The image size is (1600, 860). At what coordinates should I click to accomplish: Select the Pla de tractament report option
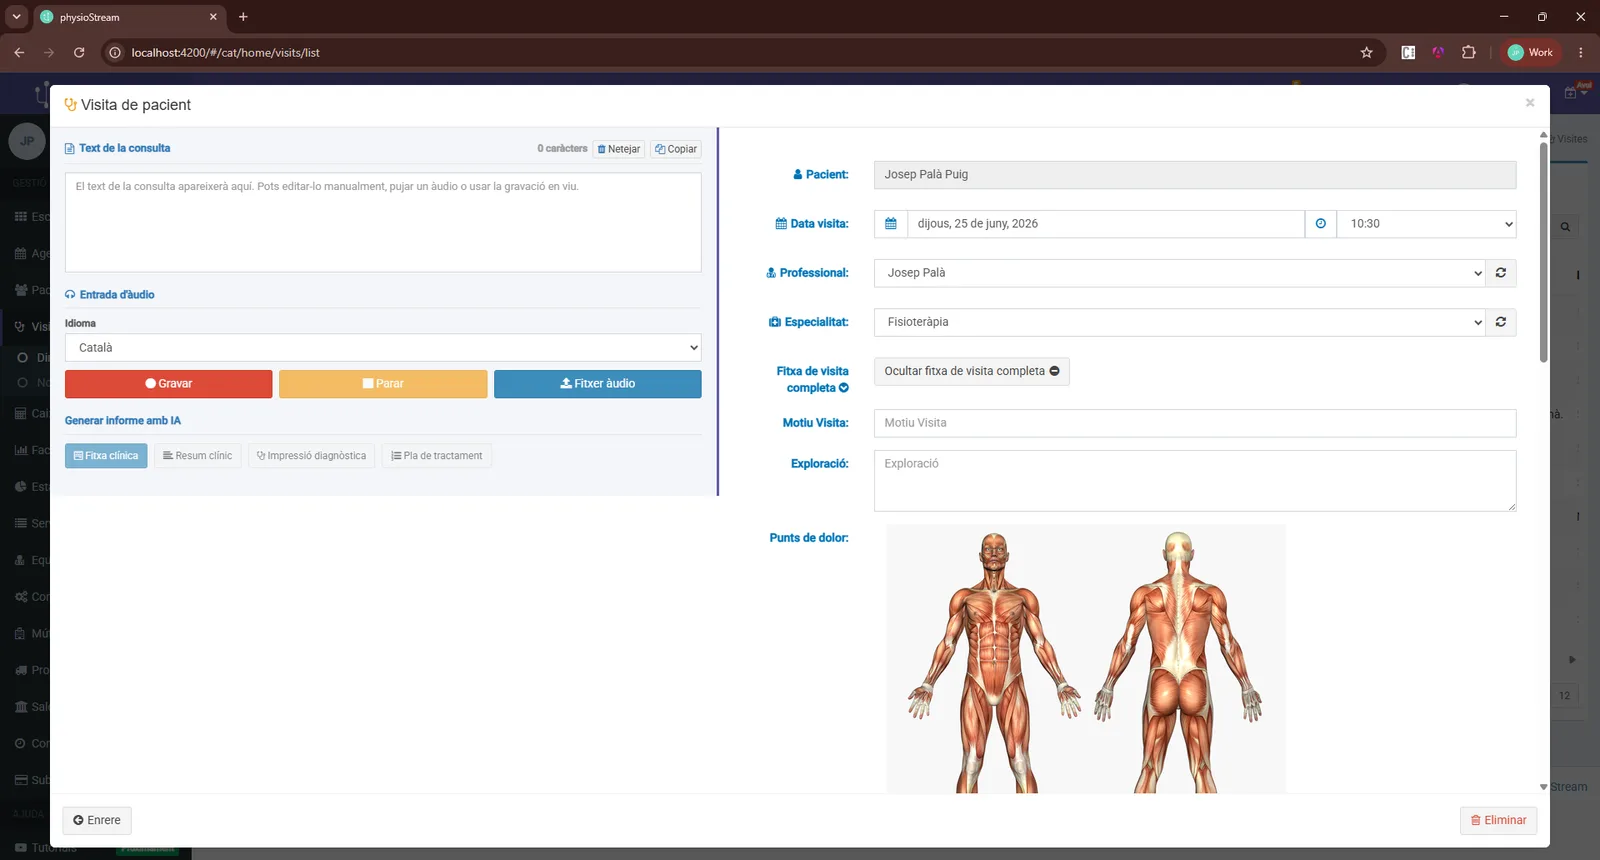(436, 456)
